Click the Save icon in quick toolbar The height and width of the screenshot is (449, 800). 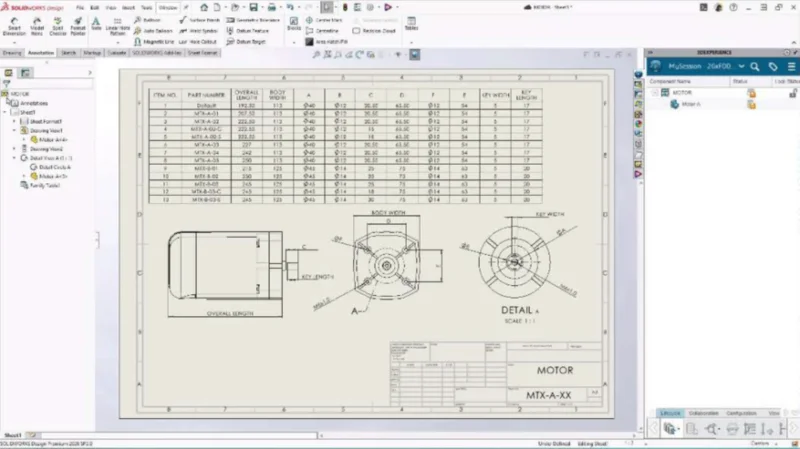[x=253, y=7]
